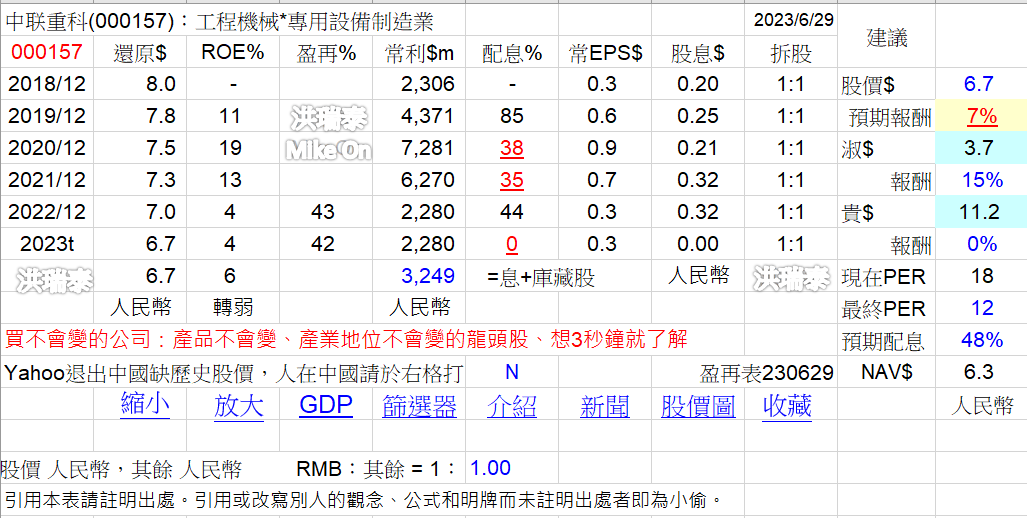Click the 常利 value 6,270

click(428, 180)
